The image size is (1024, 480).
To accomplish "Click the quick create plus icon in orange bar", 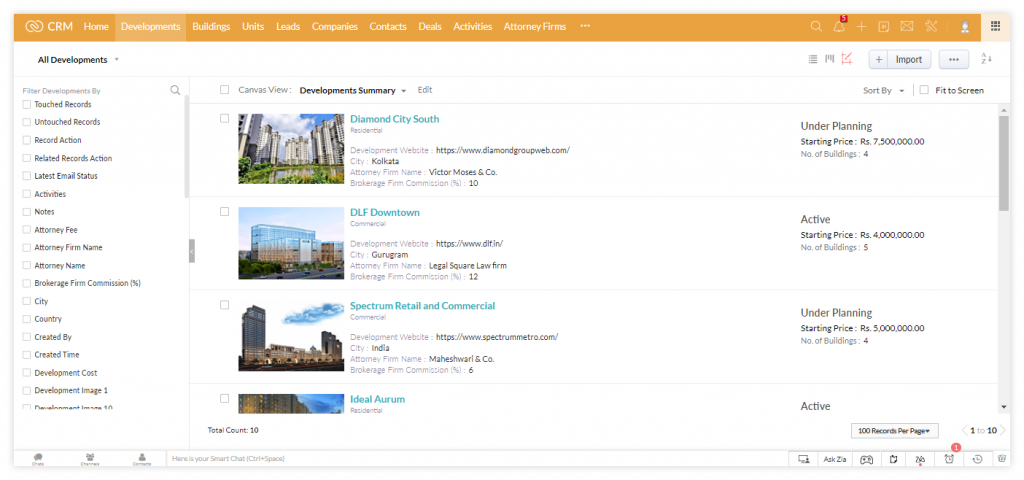I will coord(861,27).
